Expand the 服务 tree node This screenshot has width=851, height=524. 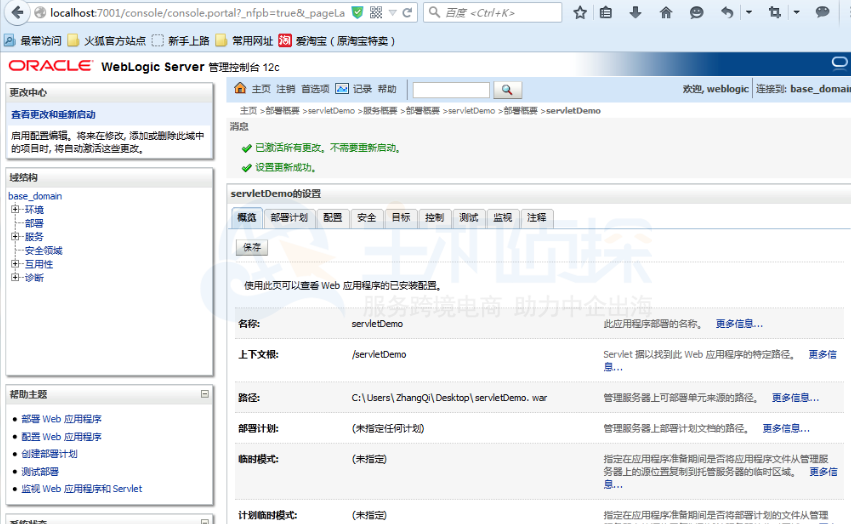[x=15, y=236]
